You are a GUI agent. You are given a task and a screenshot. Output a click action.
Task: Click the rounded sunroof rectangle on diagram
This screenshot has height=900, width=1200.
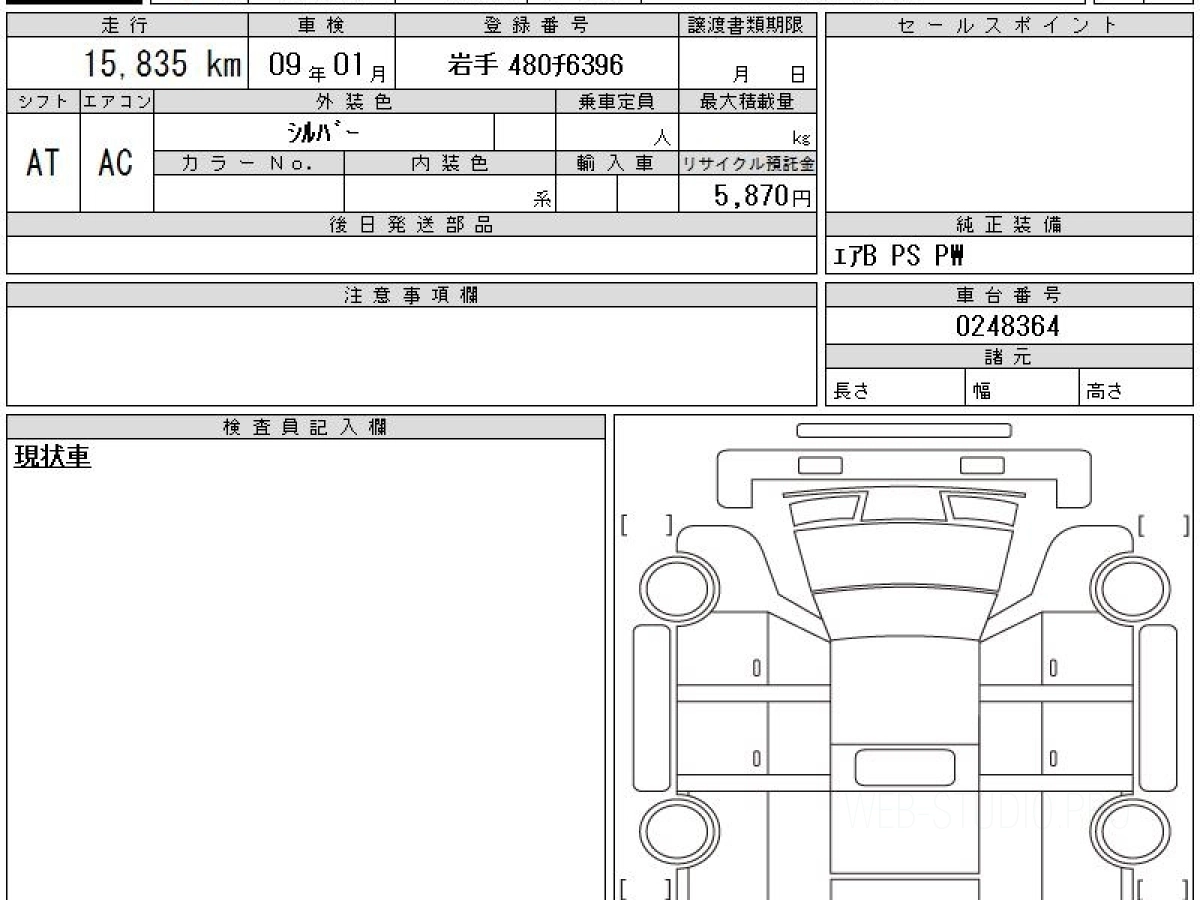[904, 767]
